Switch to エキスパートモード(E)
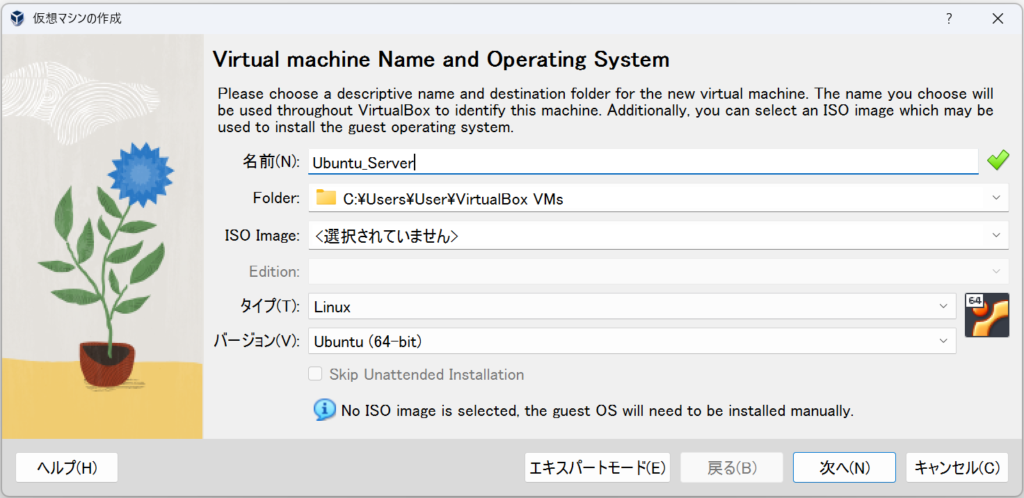Viewport: 1024px width, 498px height. pos(598,467)
